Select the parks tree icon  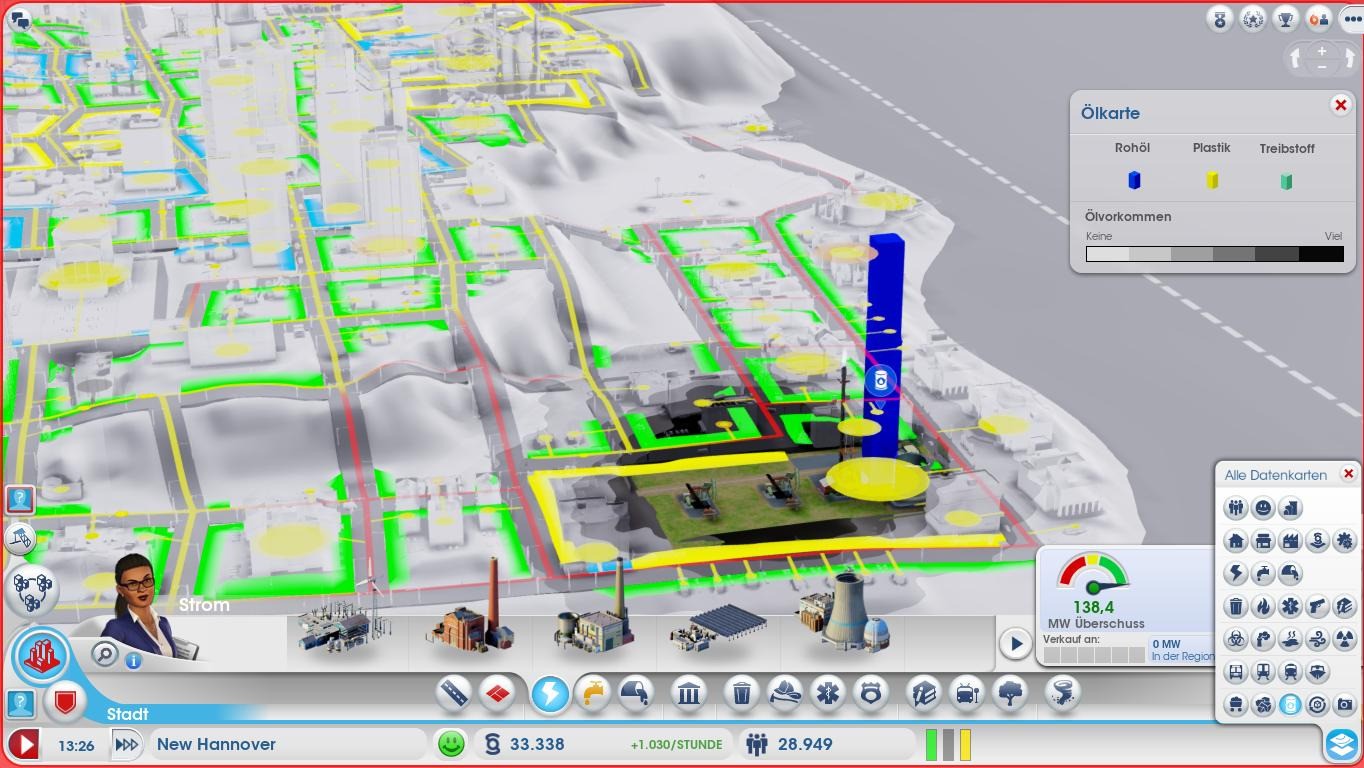[1011, 693]
